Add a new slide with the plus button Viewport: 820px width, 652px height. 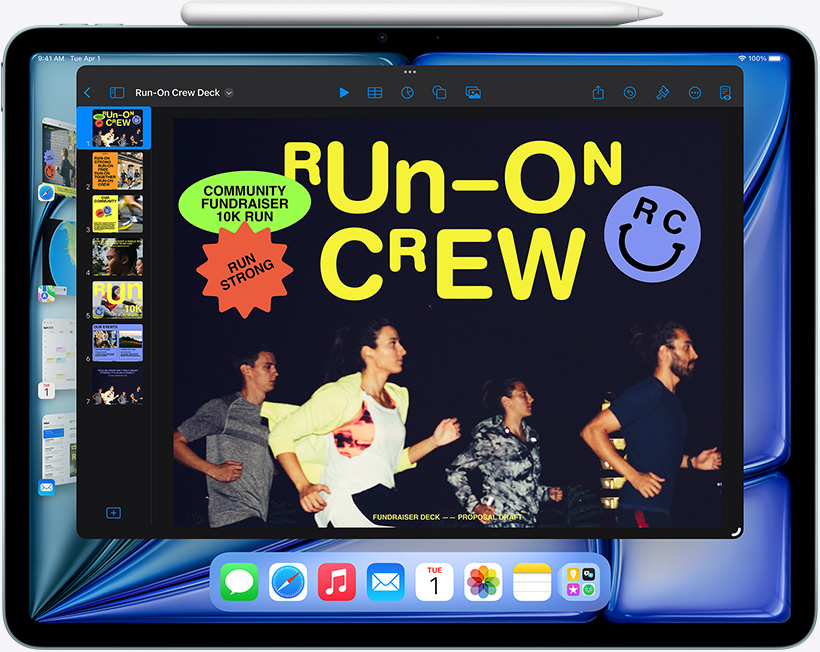tap(113, 511)
